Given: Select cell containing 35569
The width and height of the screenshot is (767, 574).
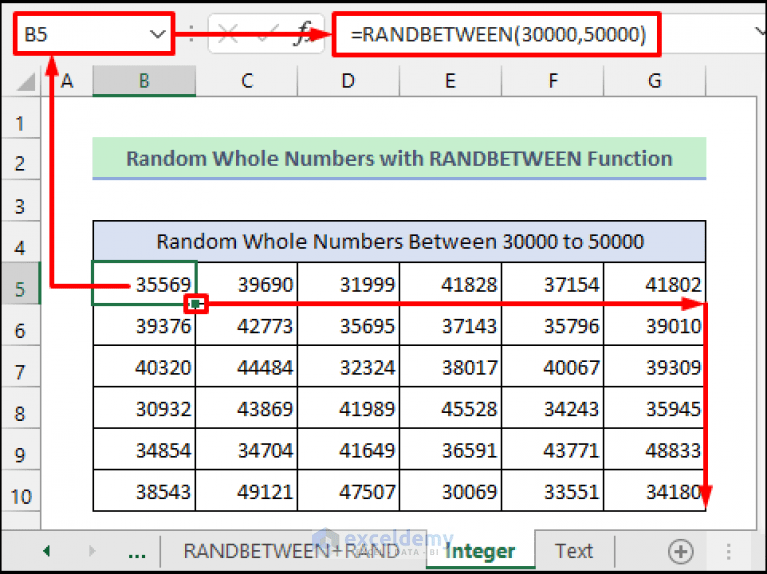Looking at the screenshot, I should click(144, 283).
